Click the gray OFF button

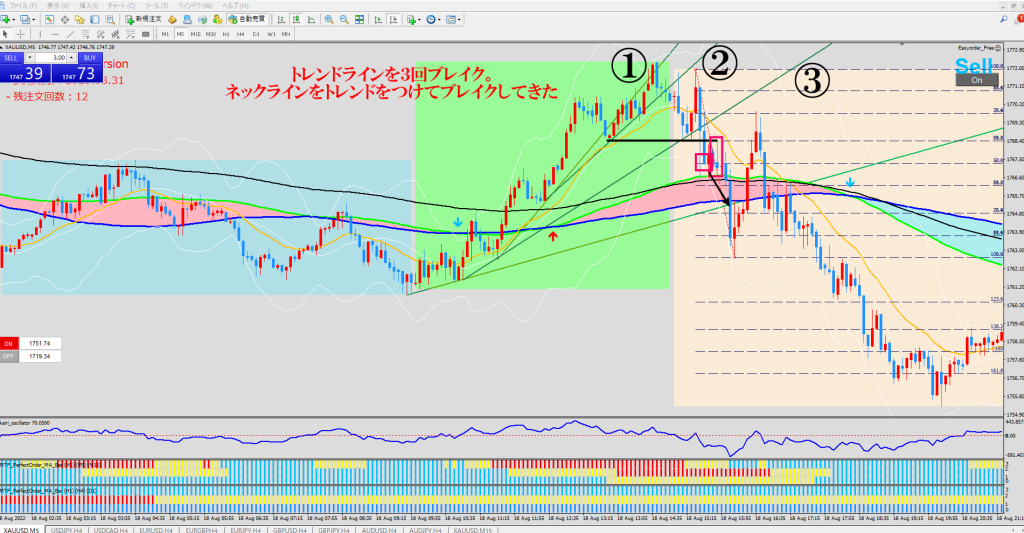click(x=8, y=357)
